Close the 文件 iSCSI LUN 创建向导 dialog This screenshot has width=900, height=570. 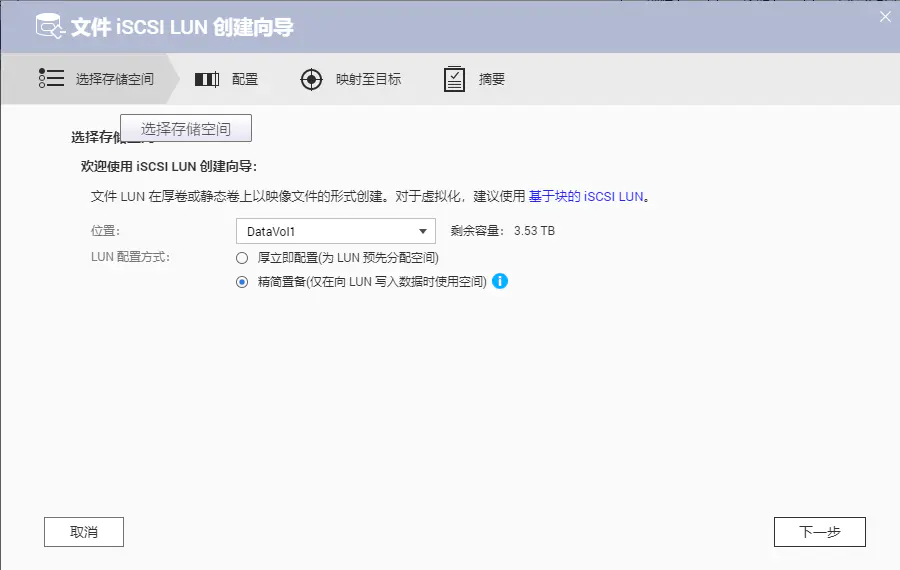(884, 17)
